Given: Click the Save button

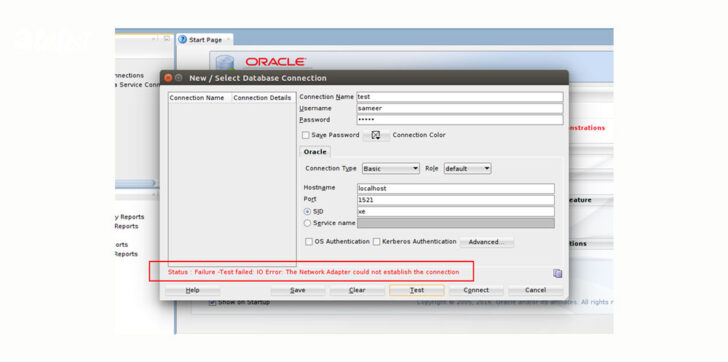Looking at the screenshot, I should coord(298,290).
